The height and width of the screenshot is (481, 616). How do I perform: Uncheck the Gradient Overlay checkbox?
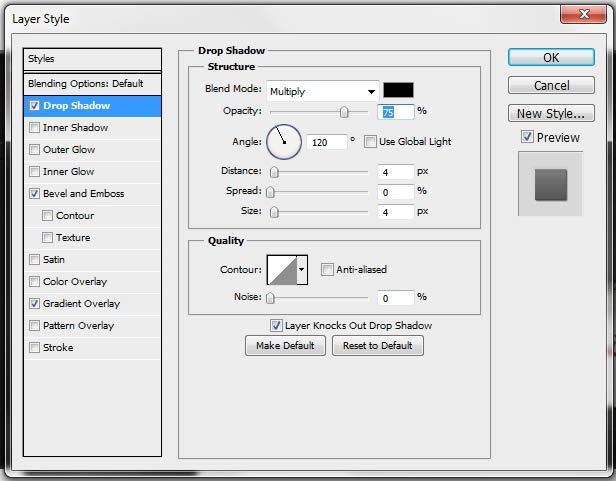tap(35, 304)
